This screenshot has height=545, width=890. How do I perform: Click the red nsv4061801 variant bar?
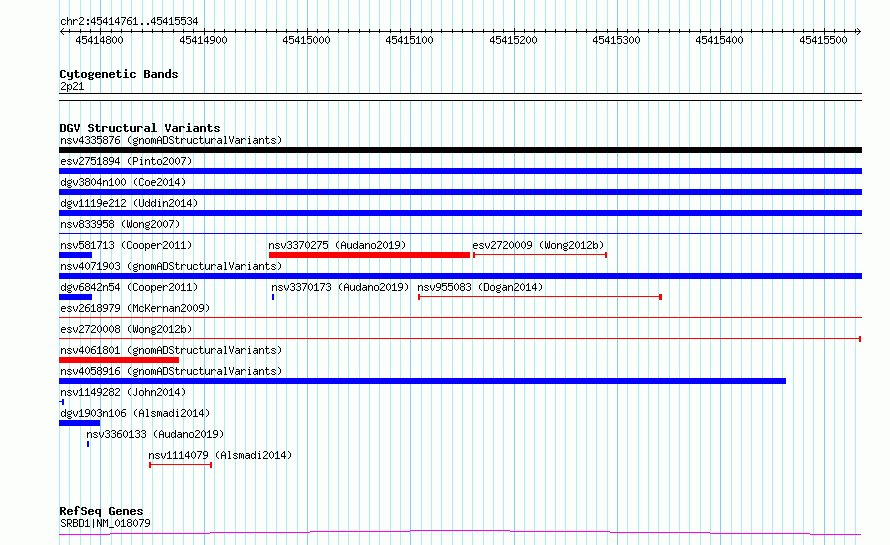pos(119,360)
